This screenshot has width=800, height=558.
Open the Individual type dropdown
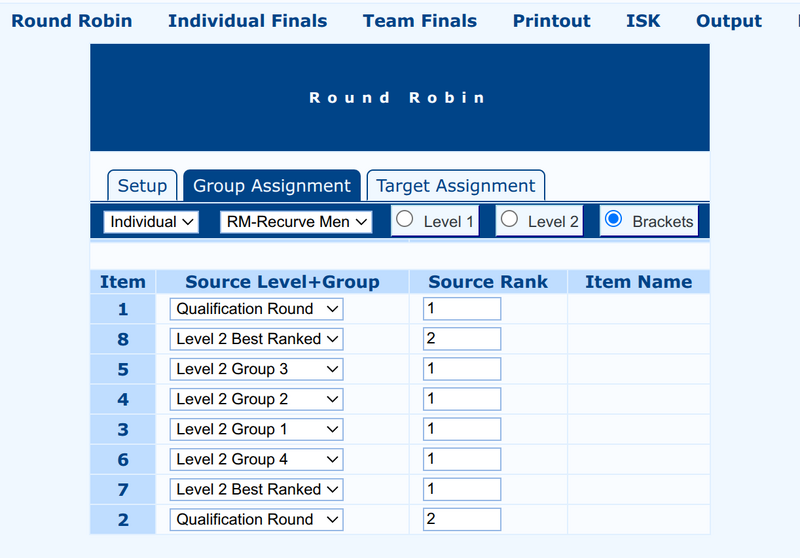coord(151,222)
